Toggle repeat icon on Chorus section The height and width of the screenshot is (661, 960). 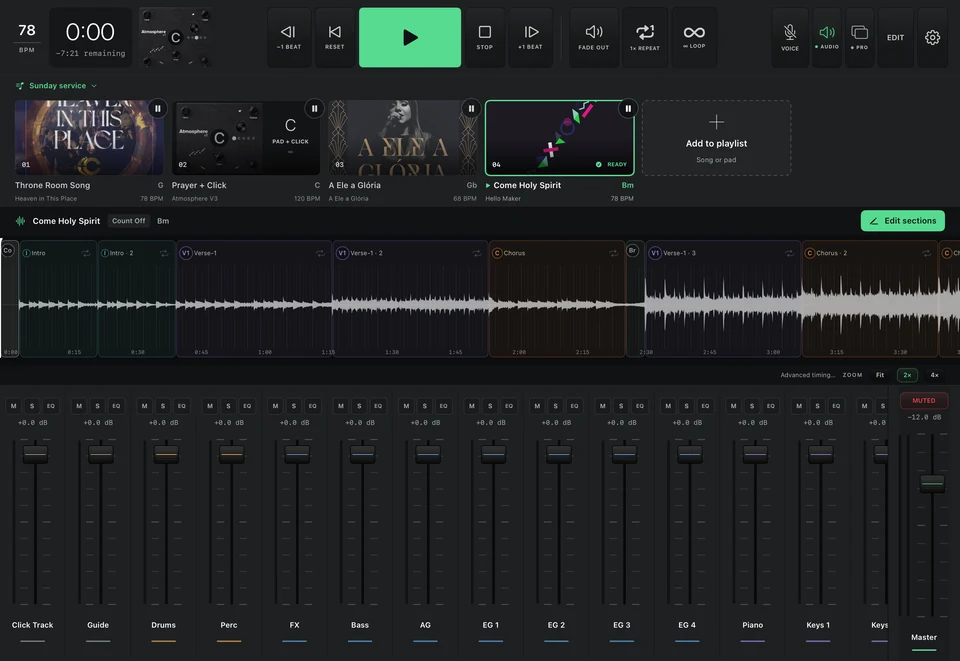(x=613, y=253)
